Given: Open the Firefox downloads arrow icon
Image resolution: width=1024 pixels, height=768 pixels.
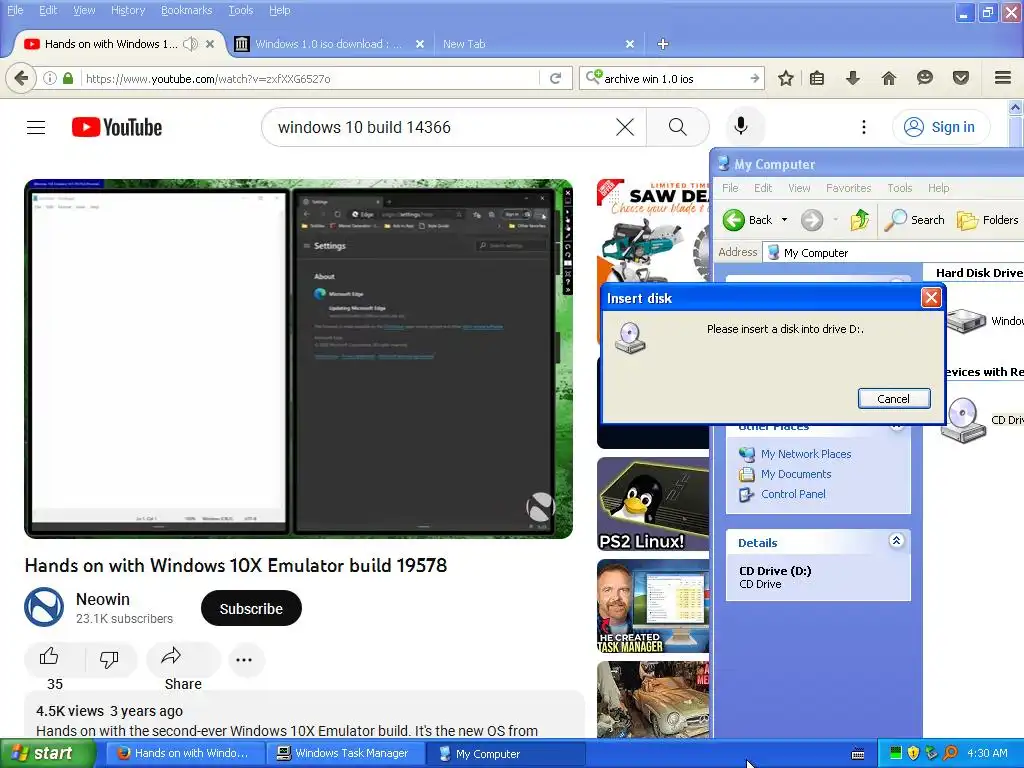Looking at the screenshot, I should [853, 78].
